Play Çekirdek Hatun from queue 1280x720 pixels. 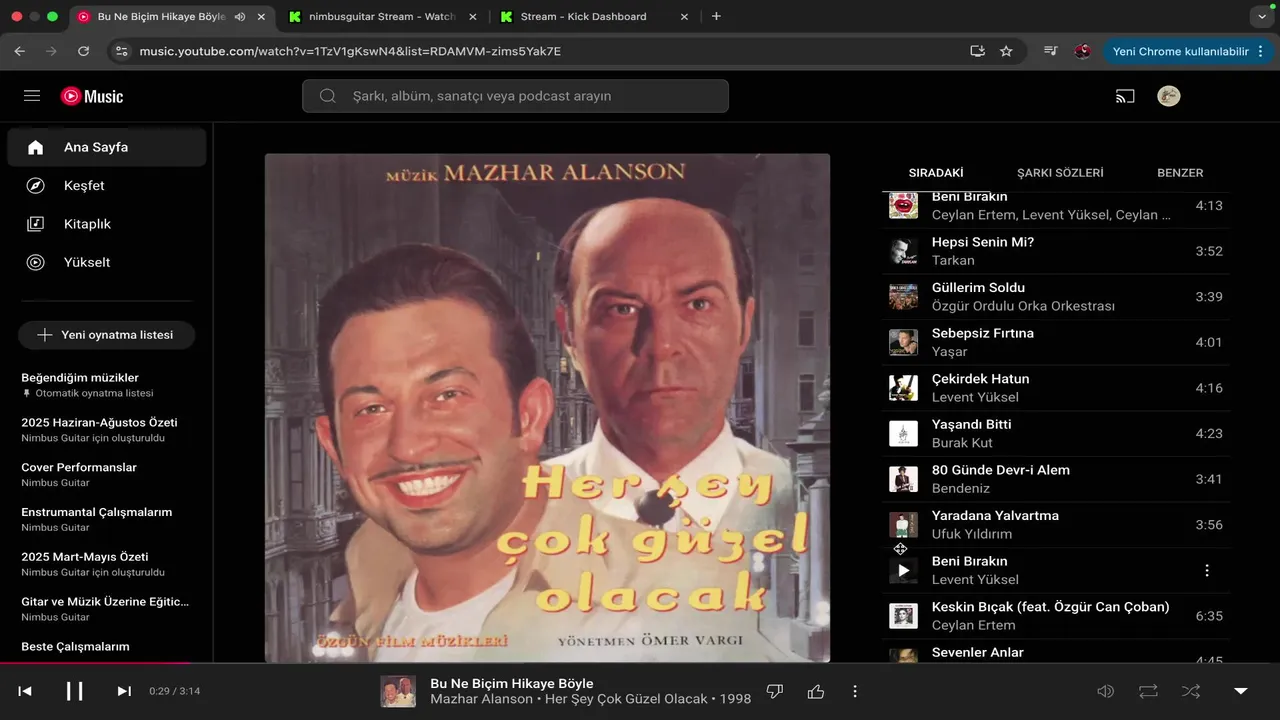click(1056, 388)
